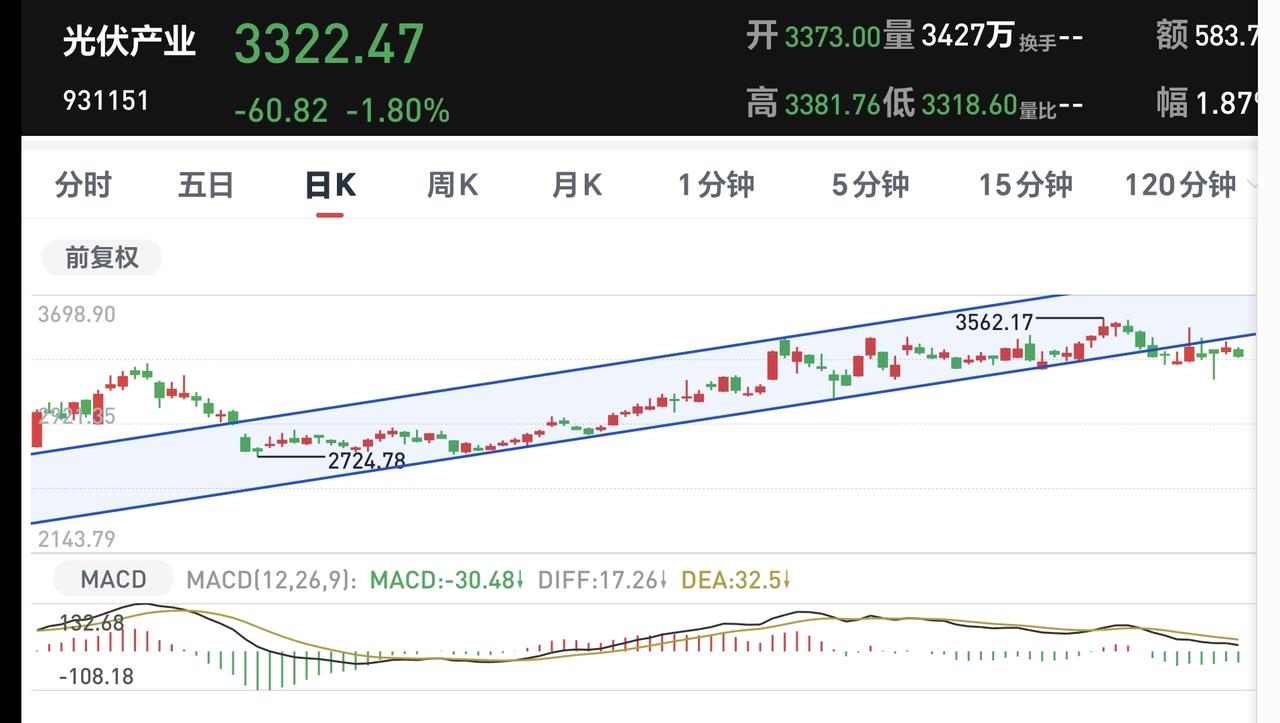The width and height of the screenshot is (1280, 723).
Task: Click the -60.82 change value
Action: 281,110
